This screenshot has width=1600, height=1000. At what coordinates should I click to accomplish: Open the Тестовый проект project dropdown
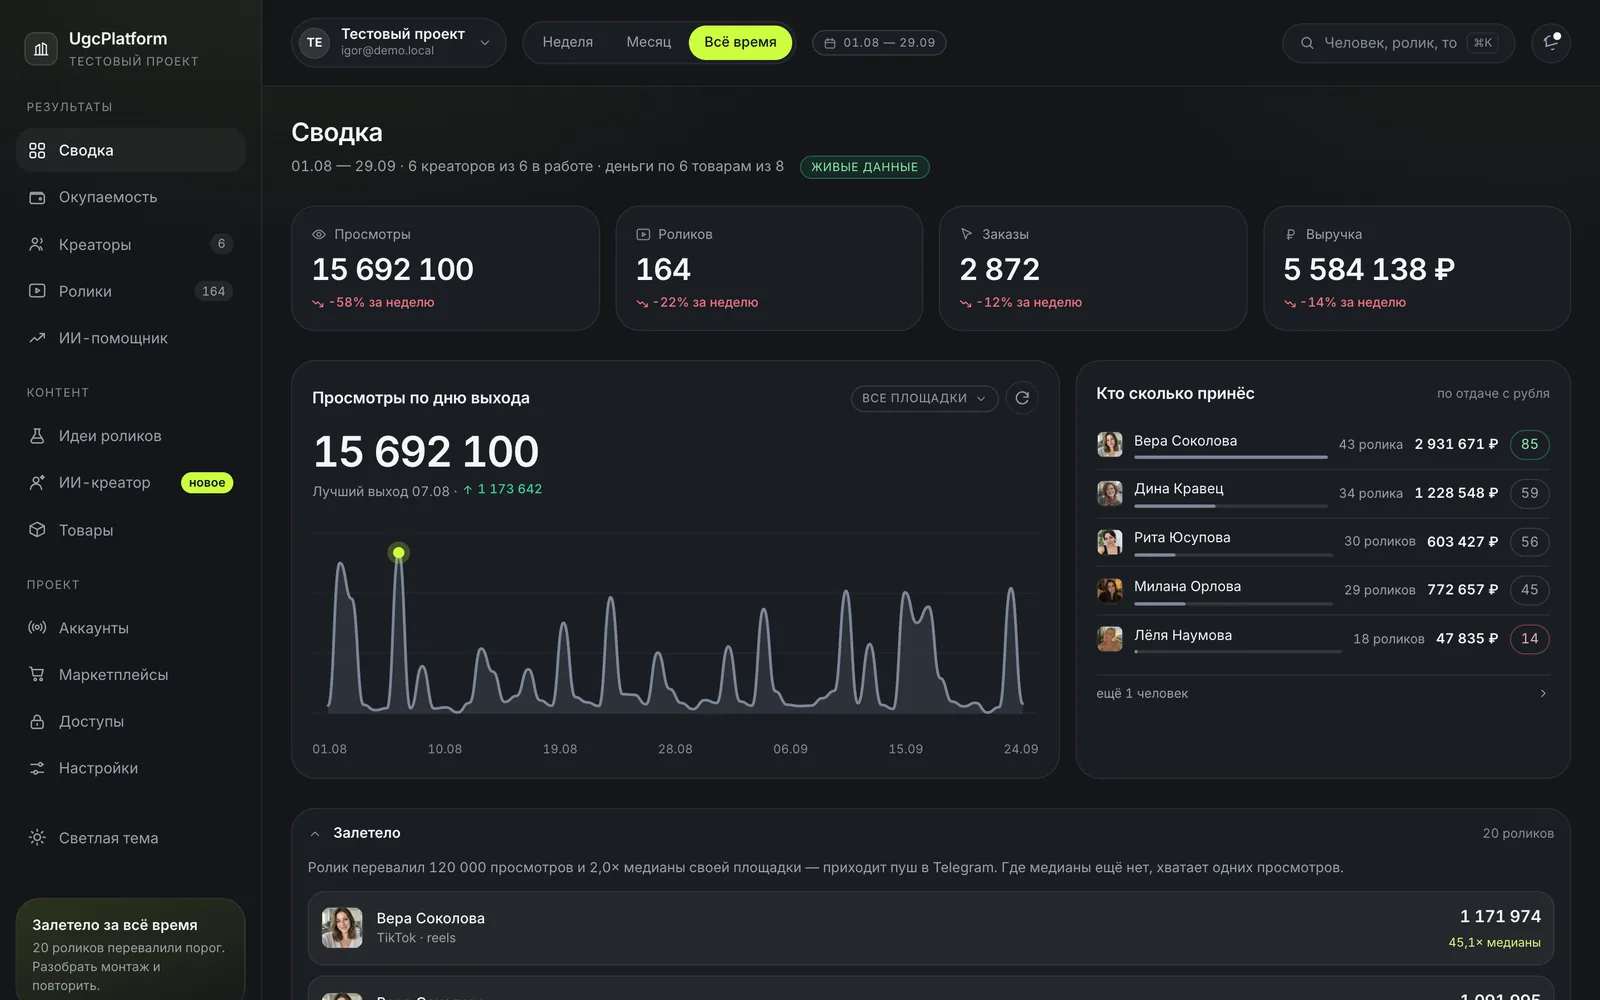(399, 43)
